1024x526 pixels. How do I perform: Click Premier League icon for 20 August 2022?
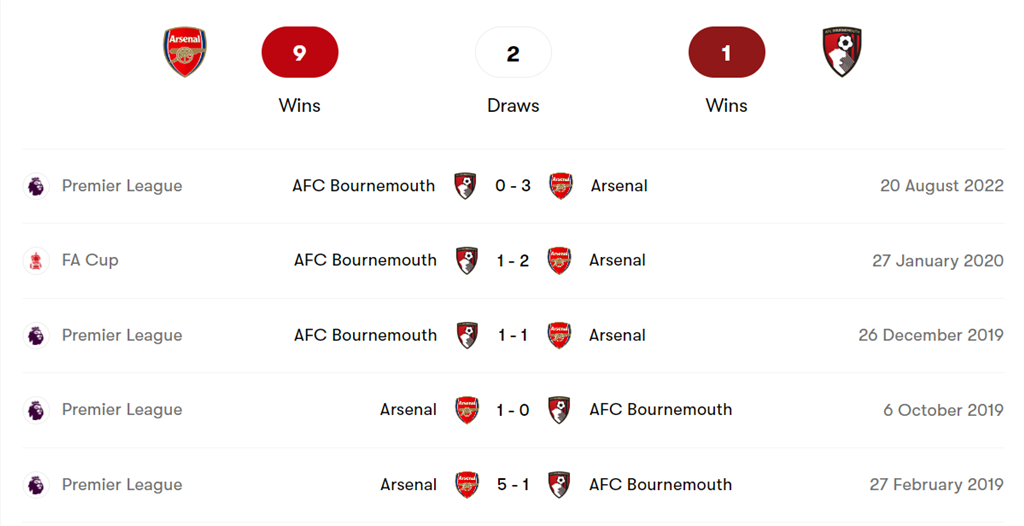point(36,186)
